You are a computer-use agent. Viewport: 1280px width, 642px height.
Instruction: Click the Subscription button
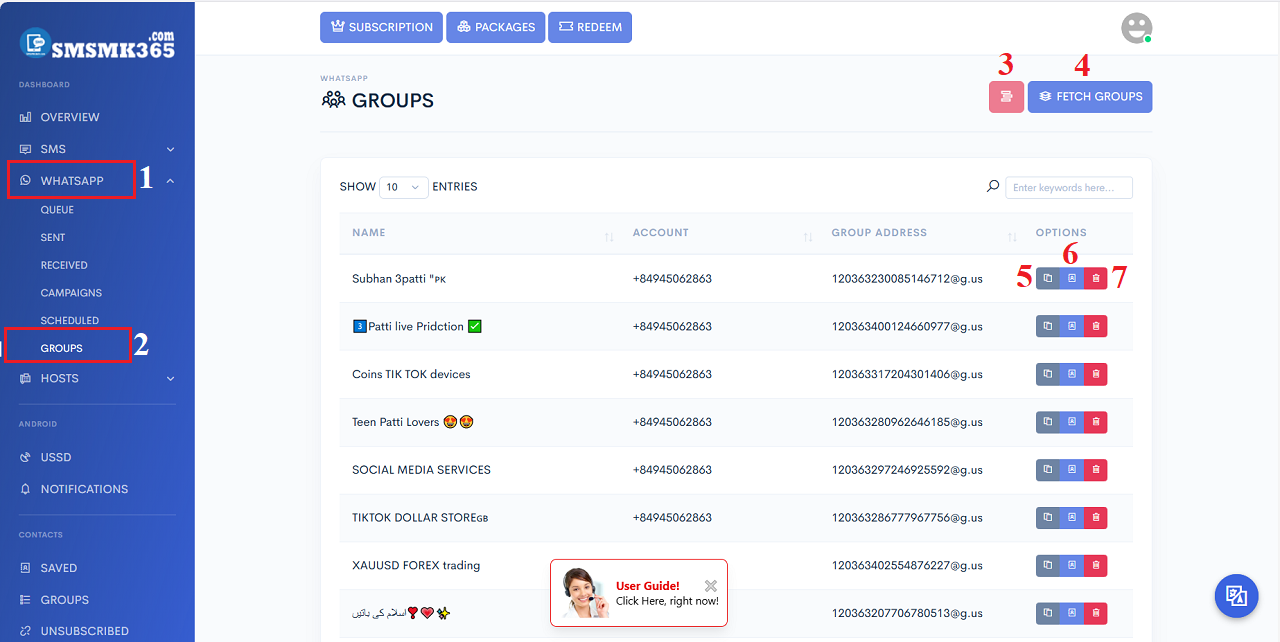381,27
